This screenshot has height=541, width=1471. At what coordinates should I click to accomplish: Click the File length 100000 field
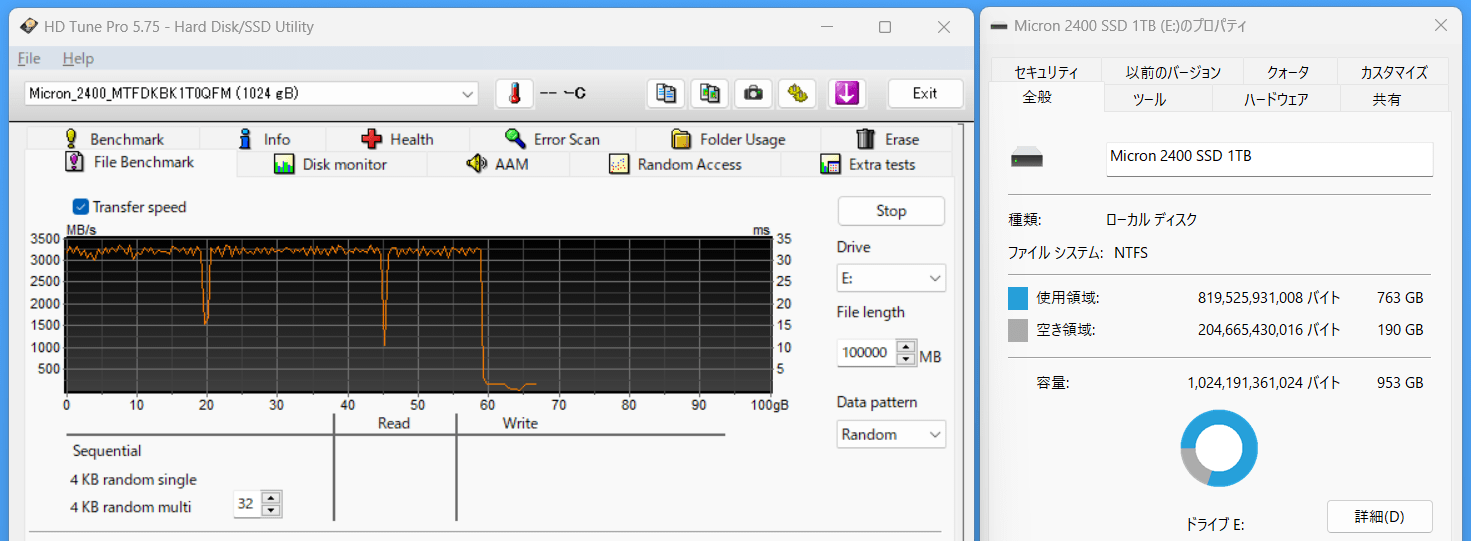tap(867, 353)
